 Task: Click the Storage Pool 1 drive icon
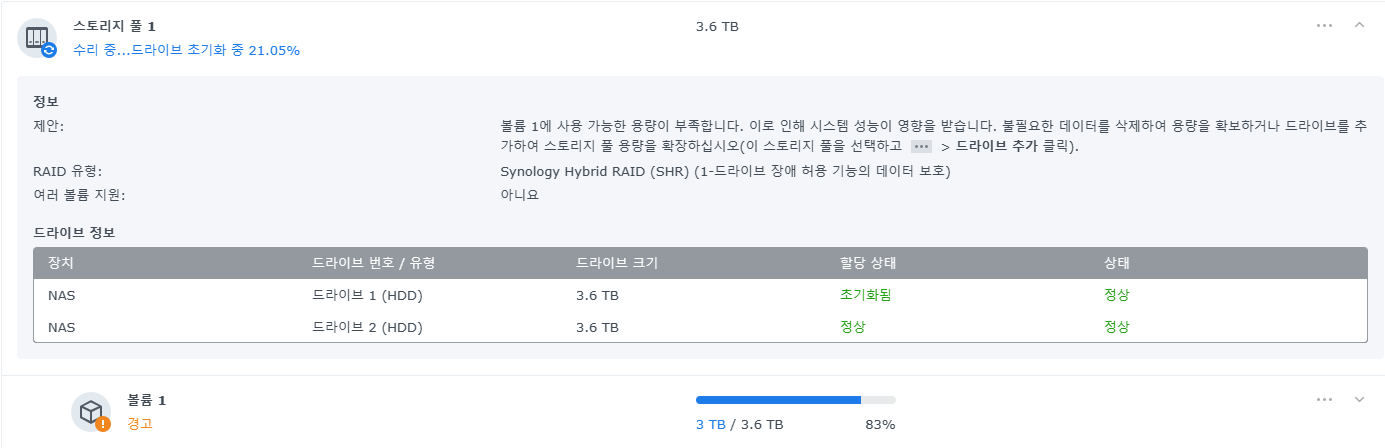coord(37,37)
